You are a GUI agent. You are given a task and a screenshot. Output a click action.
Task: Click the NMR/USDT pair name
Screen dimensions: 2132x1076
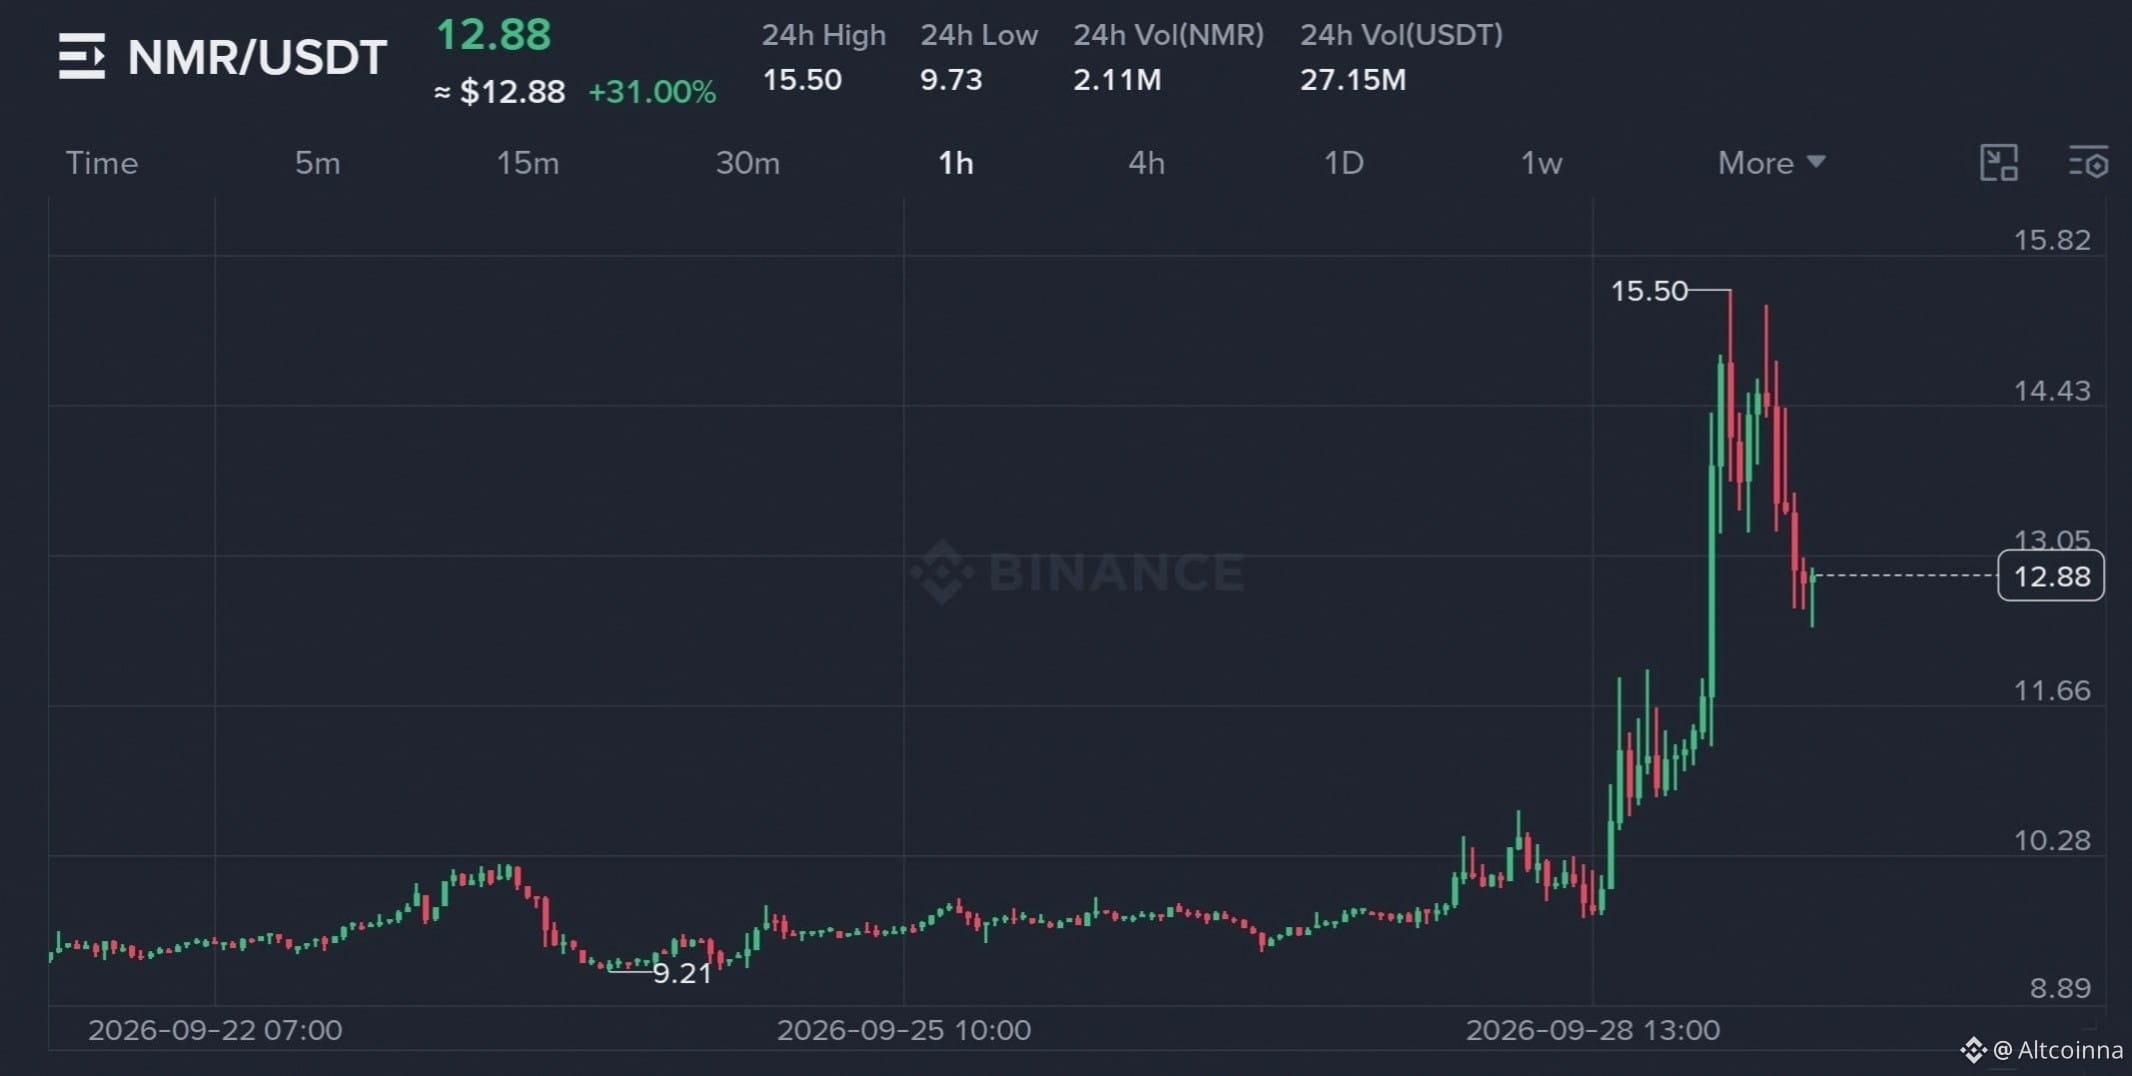257,57
